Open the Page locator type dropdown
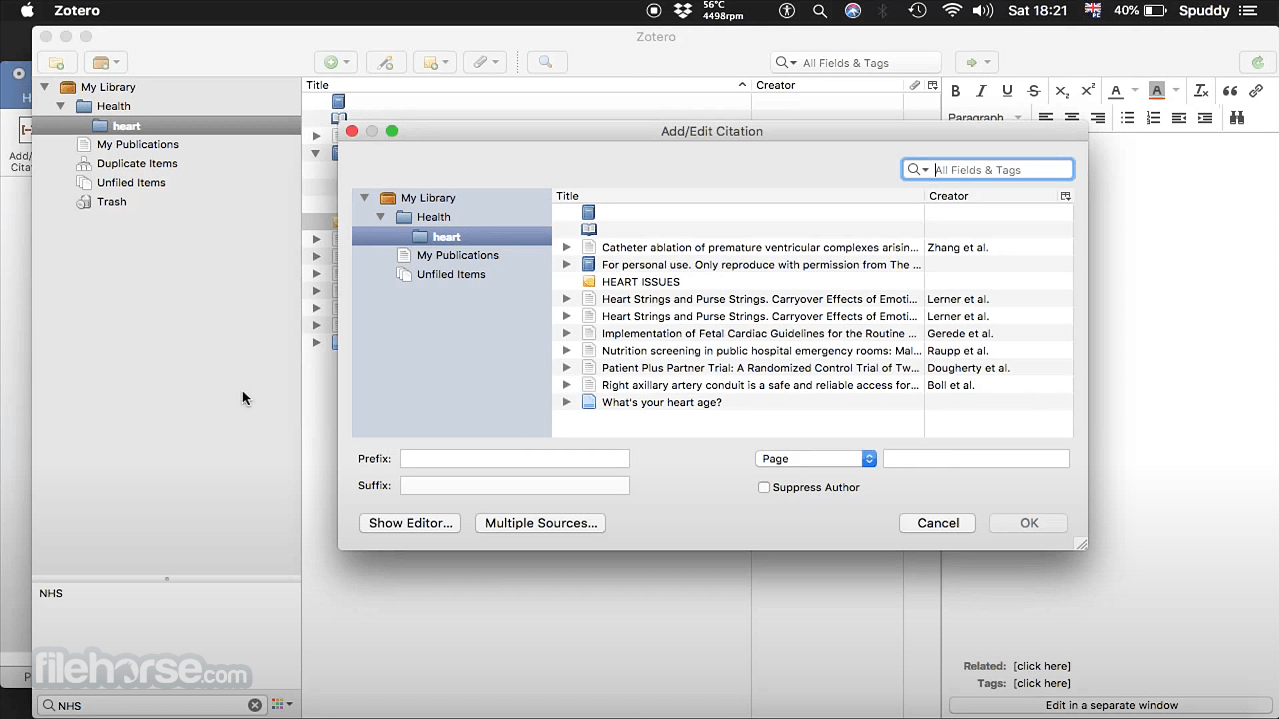The height and width of the screenshot is (719, 1279). pyautogui.click(x=816, y=459)
